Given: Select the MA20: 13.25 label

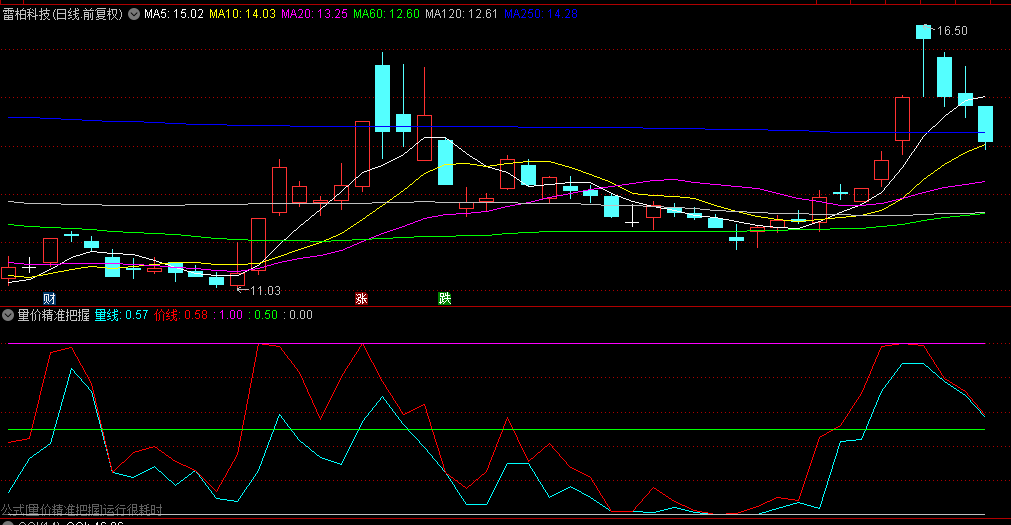Looking at the screenshot, I should coord(314,14).
